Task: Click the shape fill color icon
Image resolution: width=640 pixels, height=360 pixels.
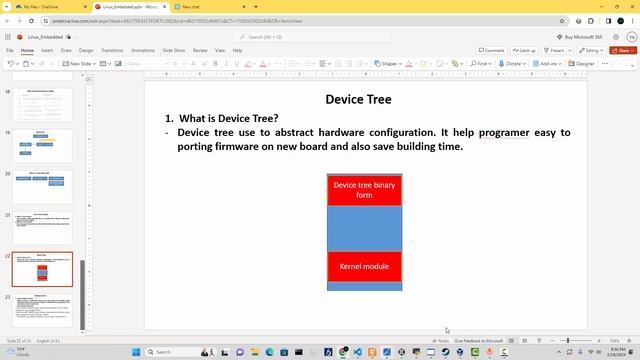Action: [x=409, y=64]
